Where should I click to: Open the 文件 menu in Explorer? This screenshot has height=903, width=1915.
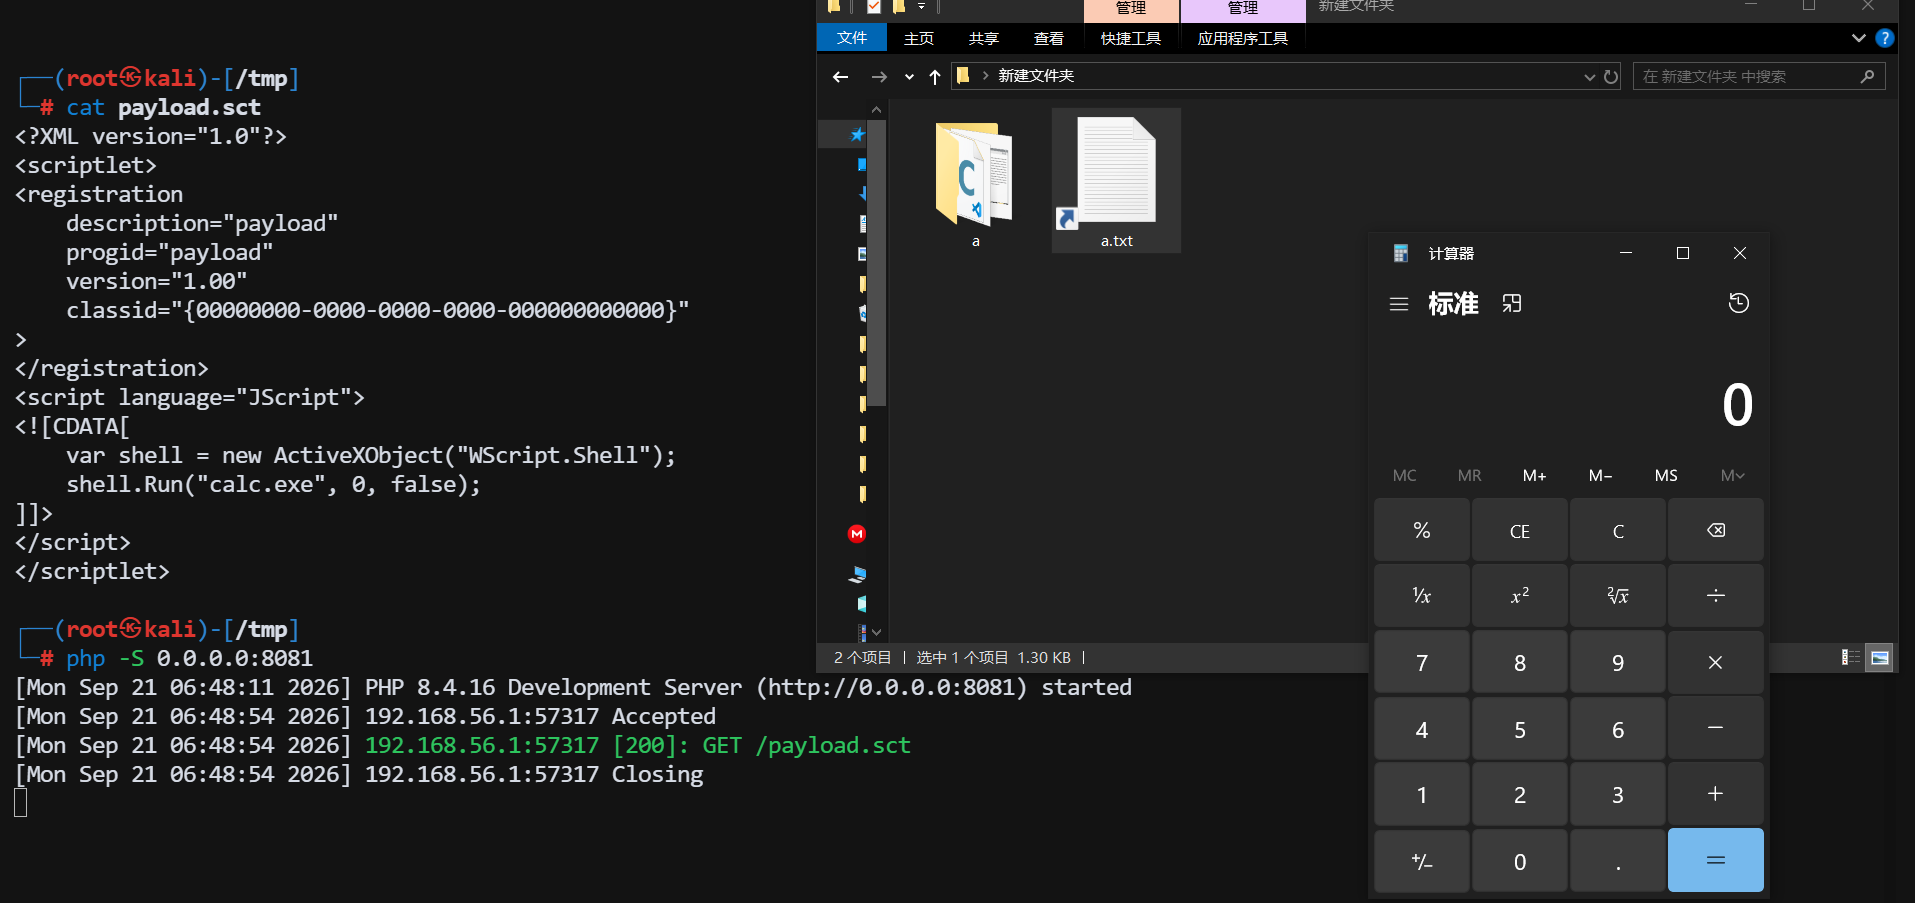tap(852, 38)
